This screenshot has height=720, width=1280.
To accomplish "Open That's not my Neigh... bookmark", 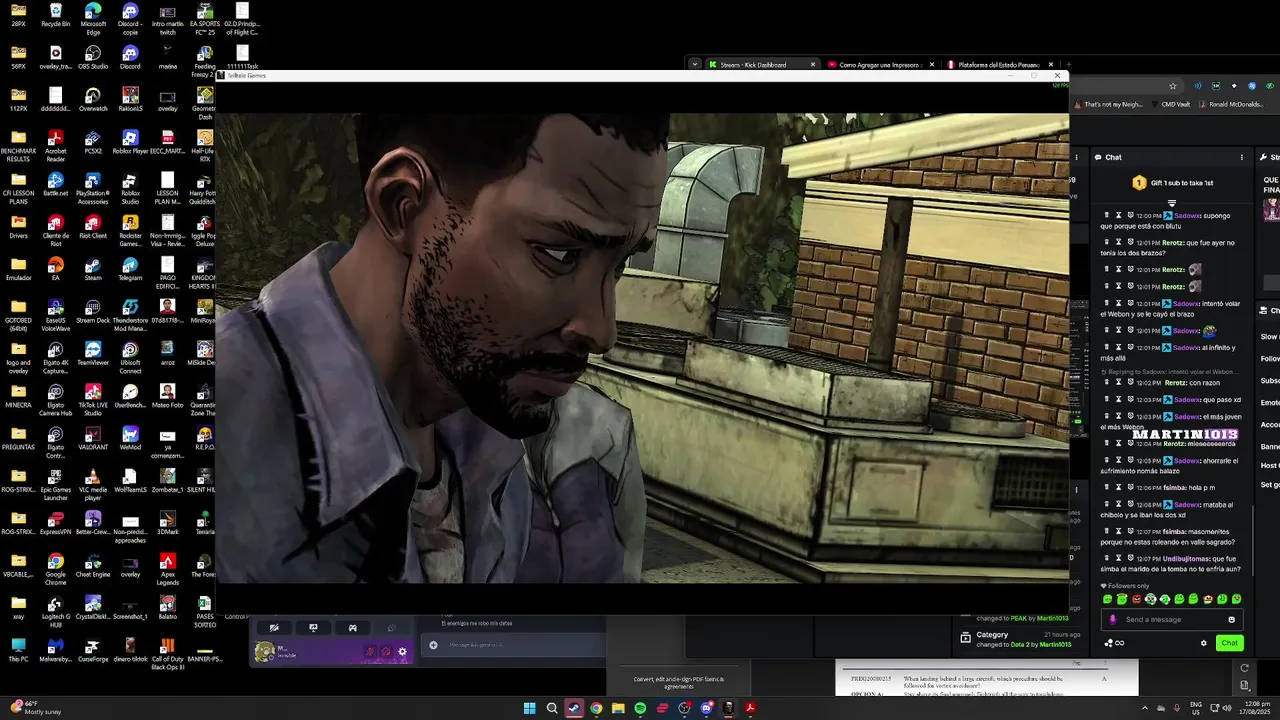I will [x=1108, y=104].
